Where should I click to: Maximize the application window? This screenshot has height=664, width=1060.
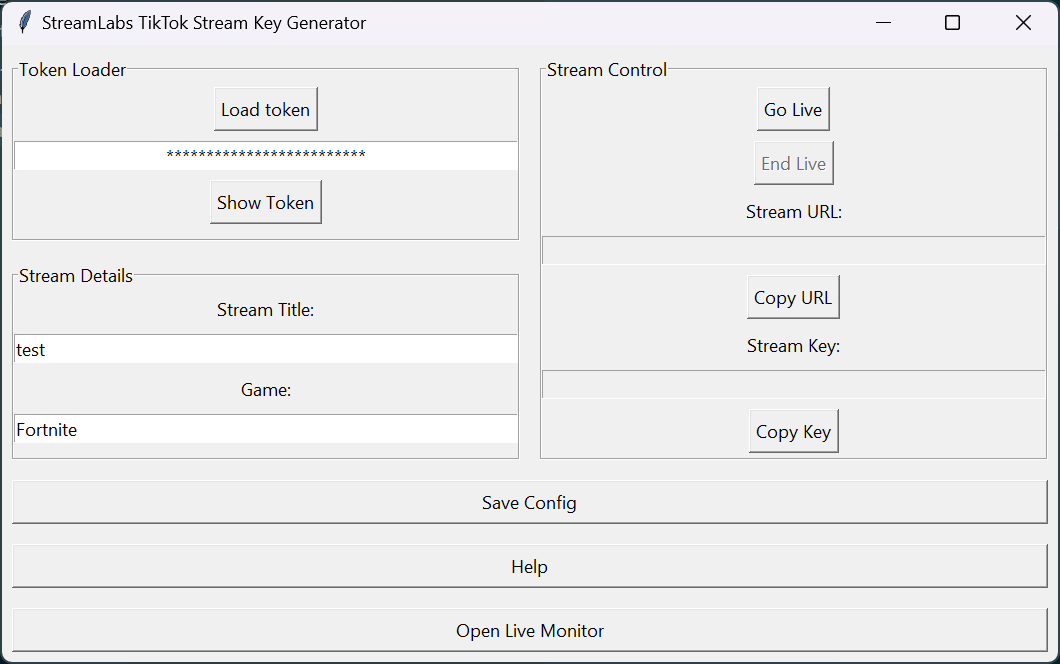(x=952, y=22)
